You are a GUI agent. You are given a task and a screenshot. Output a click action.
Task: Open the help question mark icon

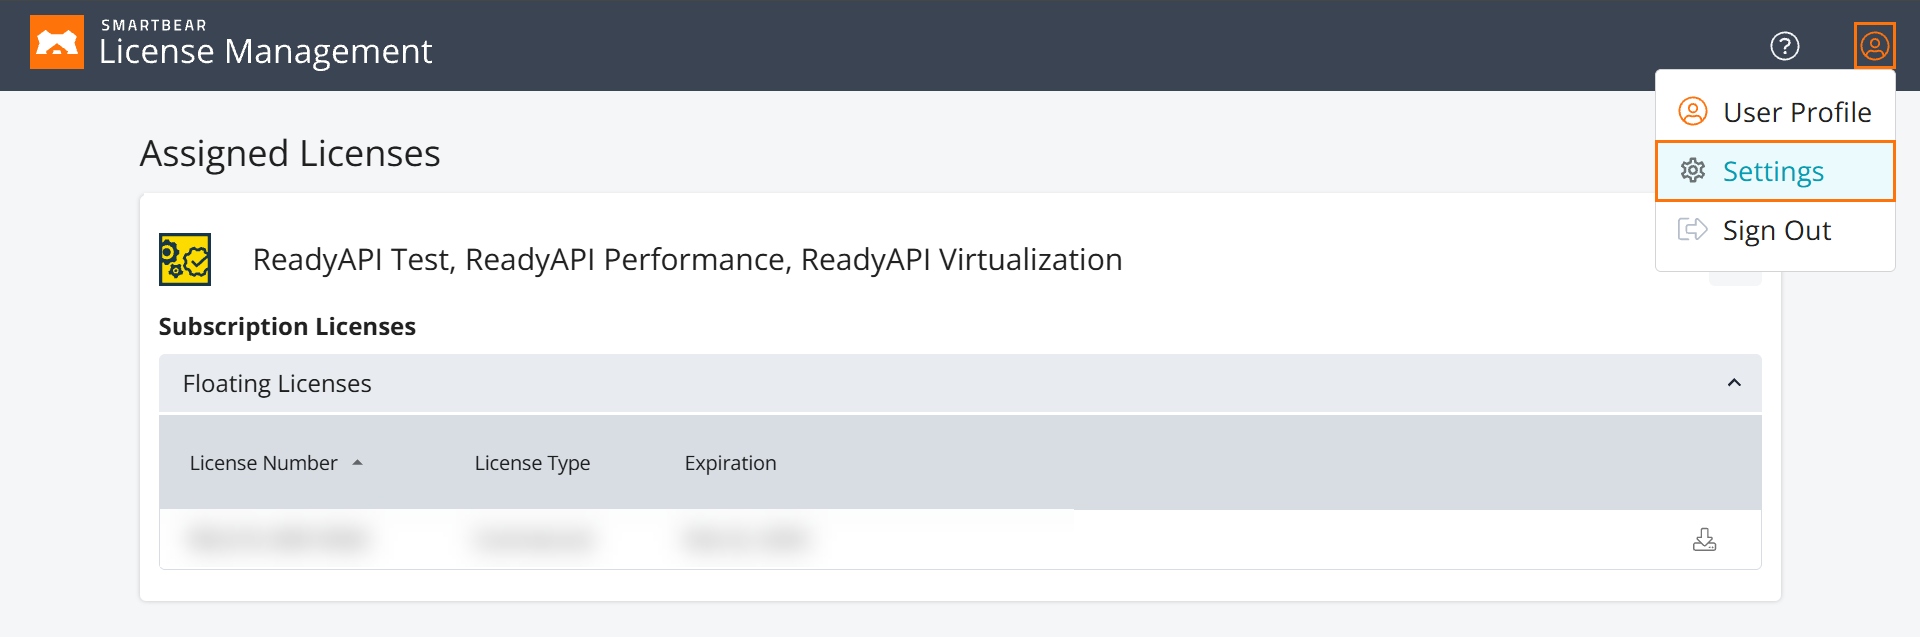coord(1784,46)
